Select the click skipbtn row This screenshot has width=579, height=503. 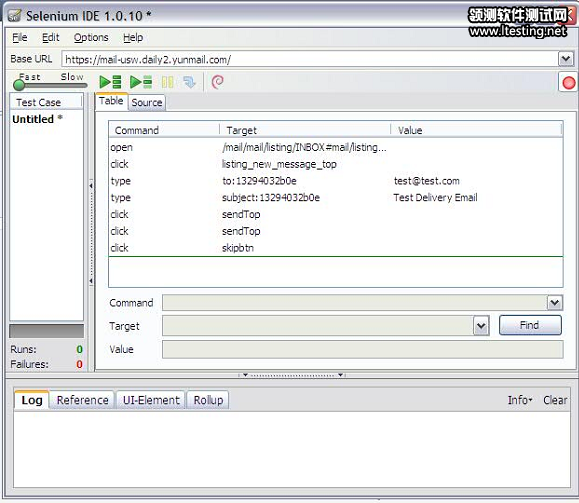pyautogui.click(x=336, y=248)
